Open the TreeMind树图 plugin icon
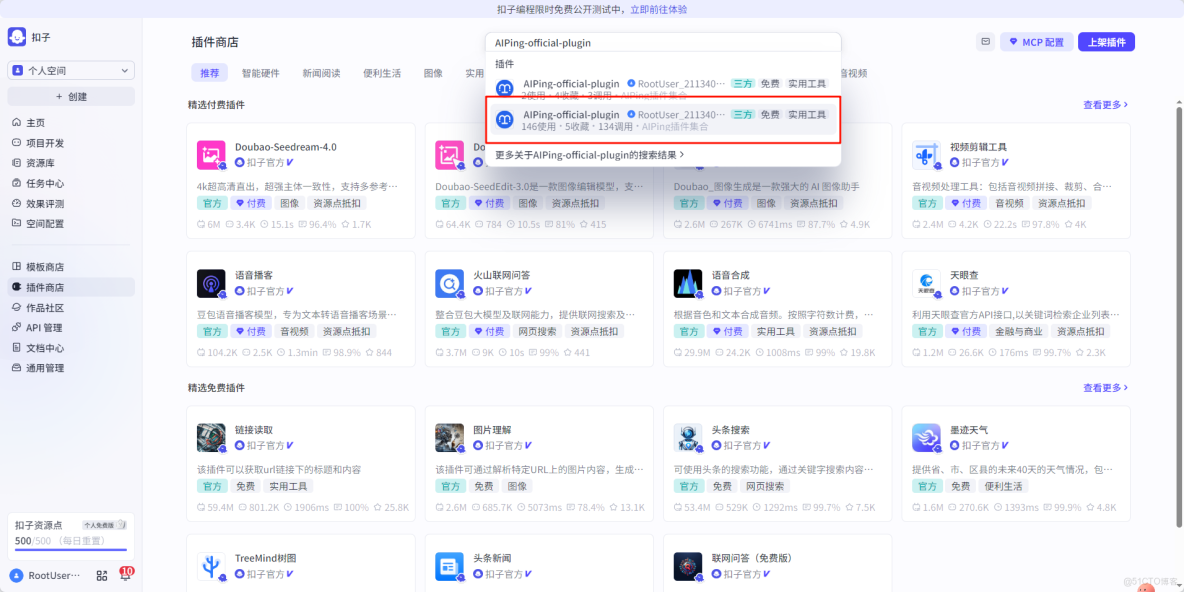The image size is (1184, 592). coord(214,567)
